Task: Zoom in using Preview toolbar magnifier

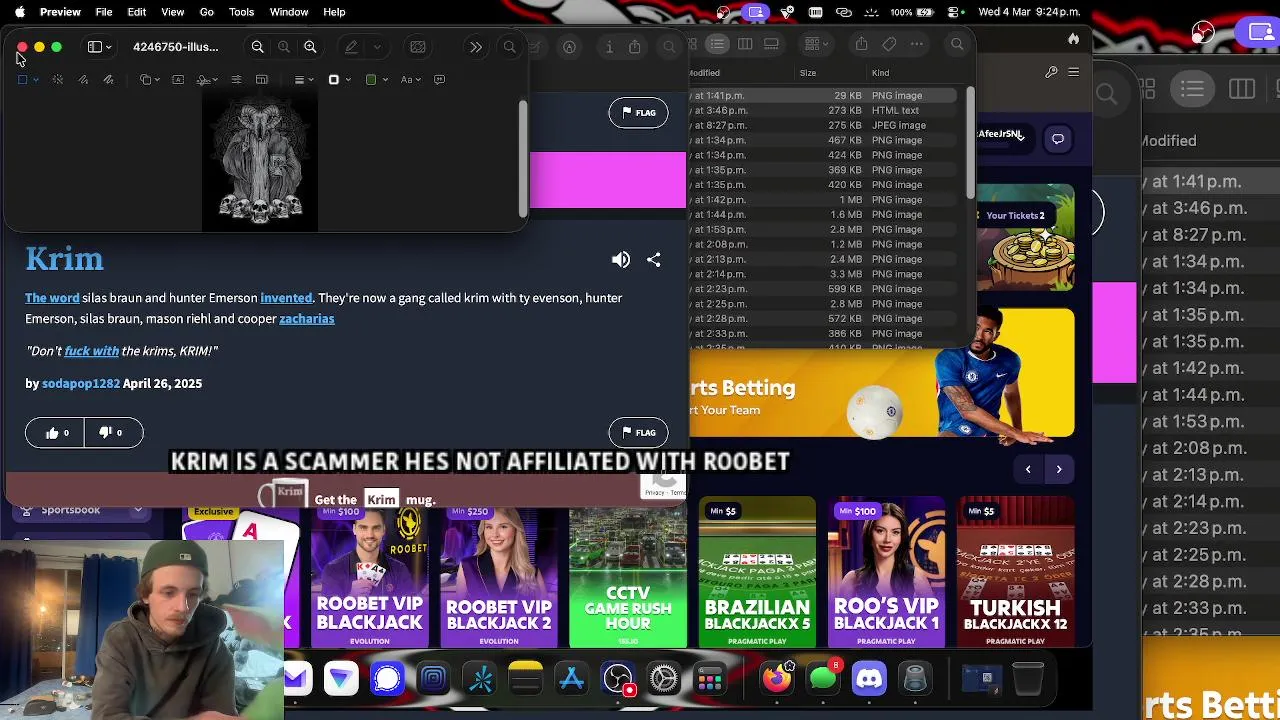Action: click(310, 47)
